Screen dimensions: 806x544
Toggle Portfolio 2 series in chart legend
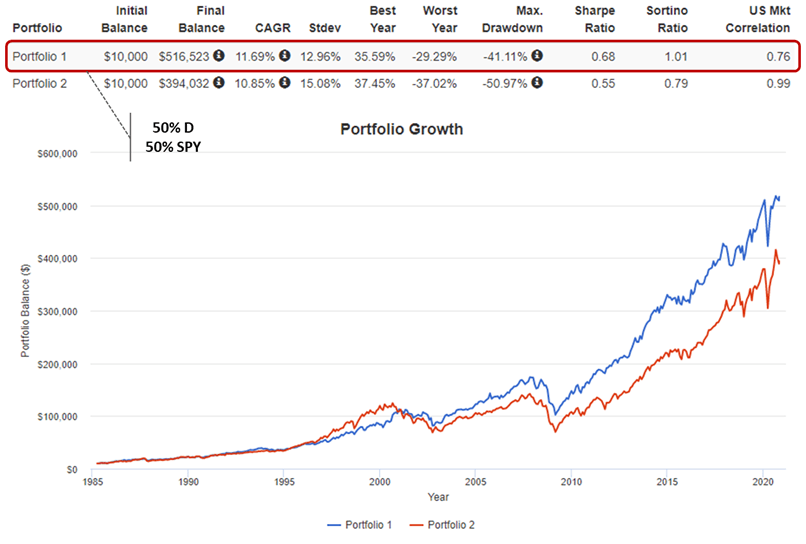442,524
